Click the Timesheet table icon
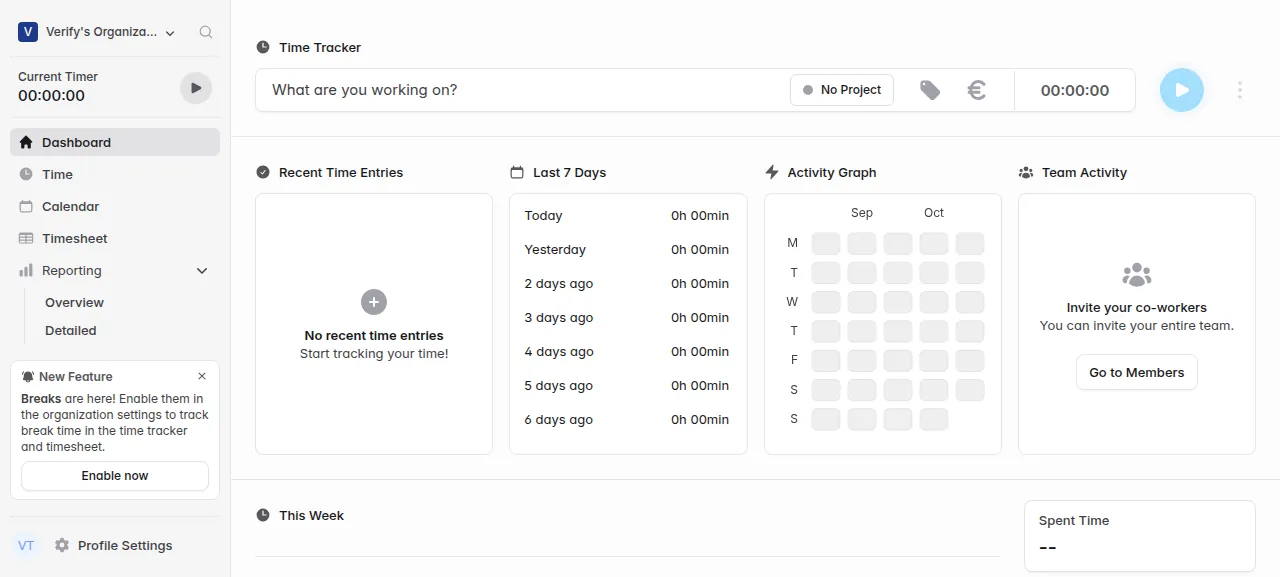Viewport: 1280px width, 577px height. (26, 238)
